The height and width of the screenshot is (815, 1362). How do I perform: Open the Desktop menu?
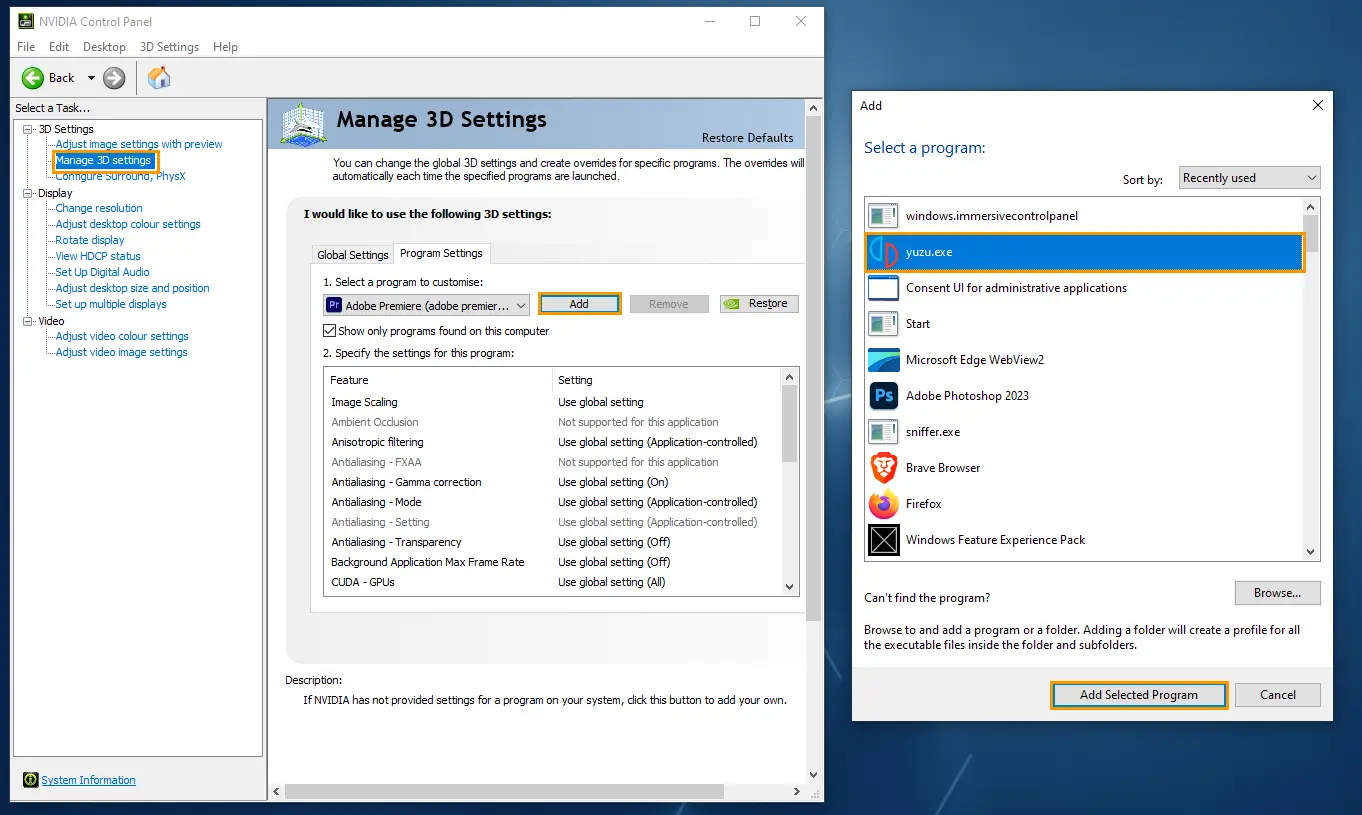pos(104,47)
